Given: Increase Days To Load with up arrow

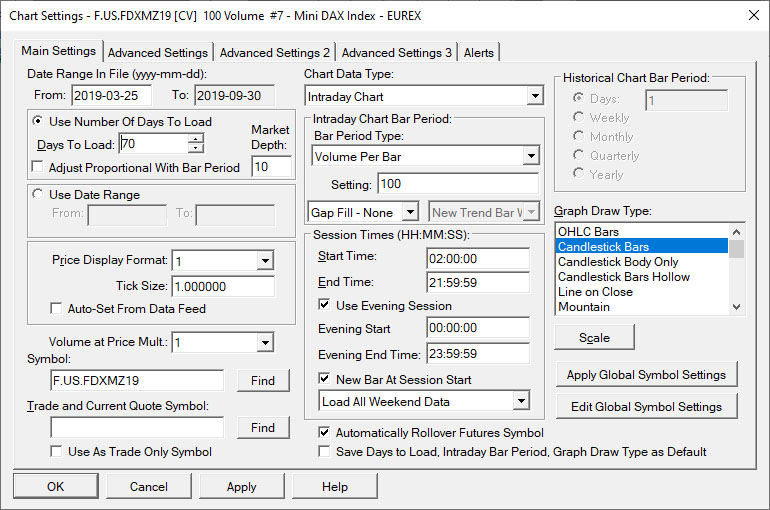Looking at the screenshot, I should [x=195, y=139].
